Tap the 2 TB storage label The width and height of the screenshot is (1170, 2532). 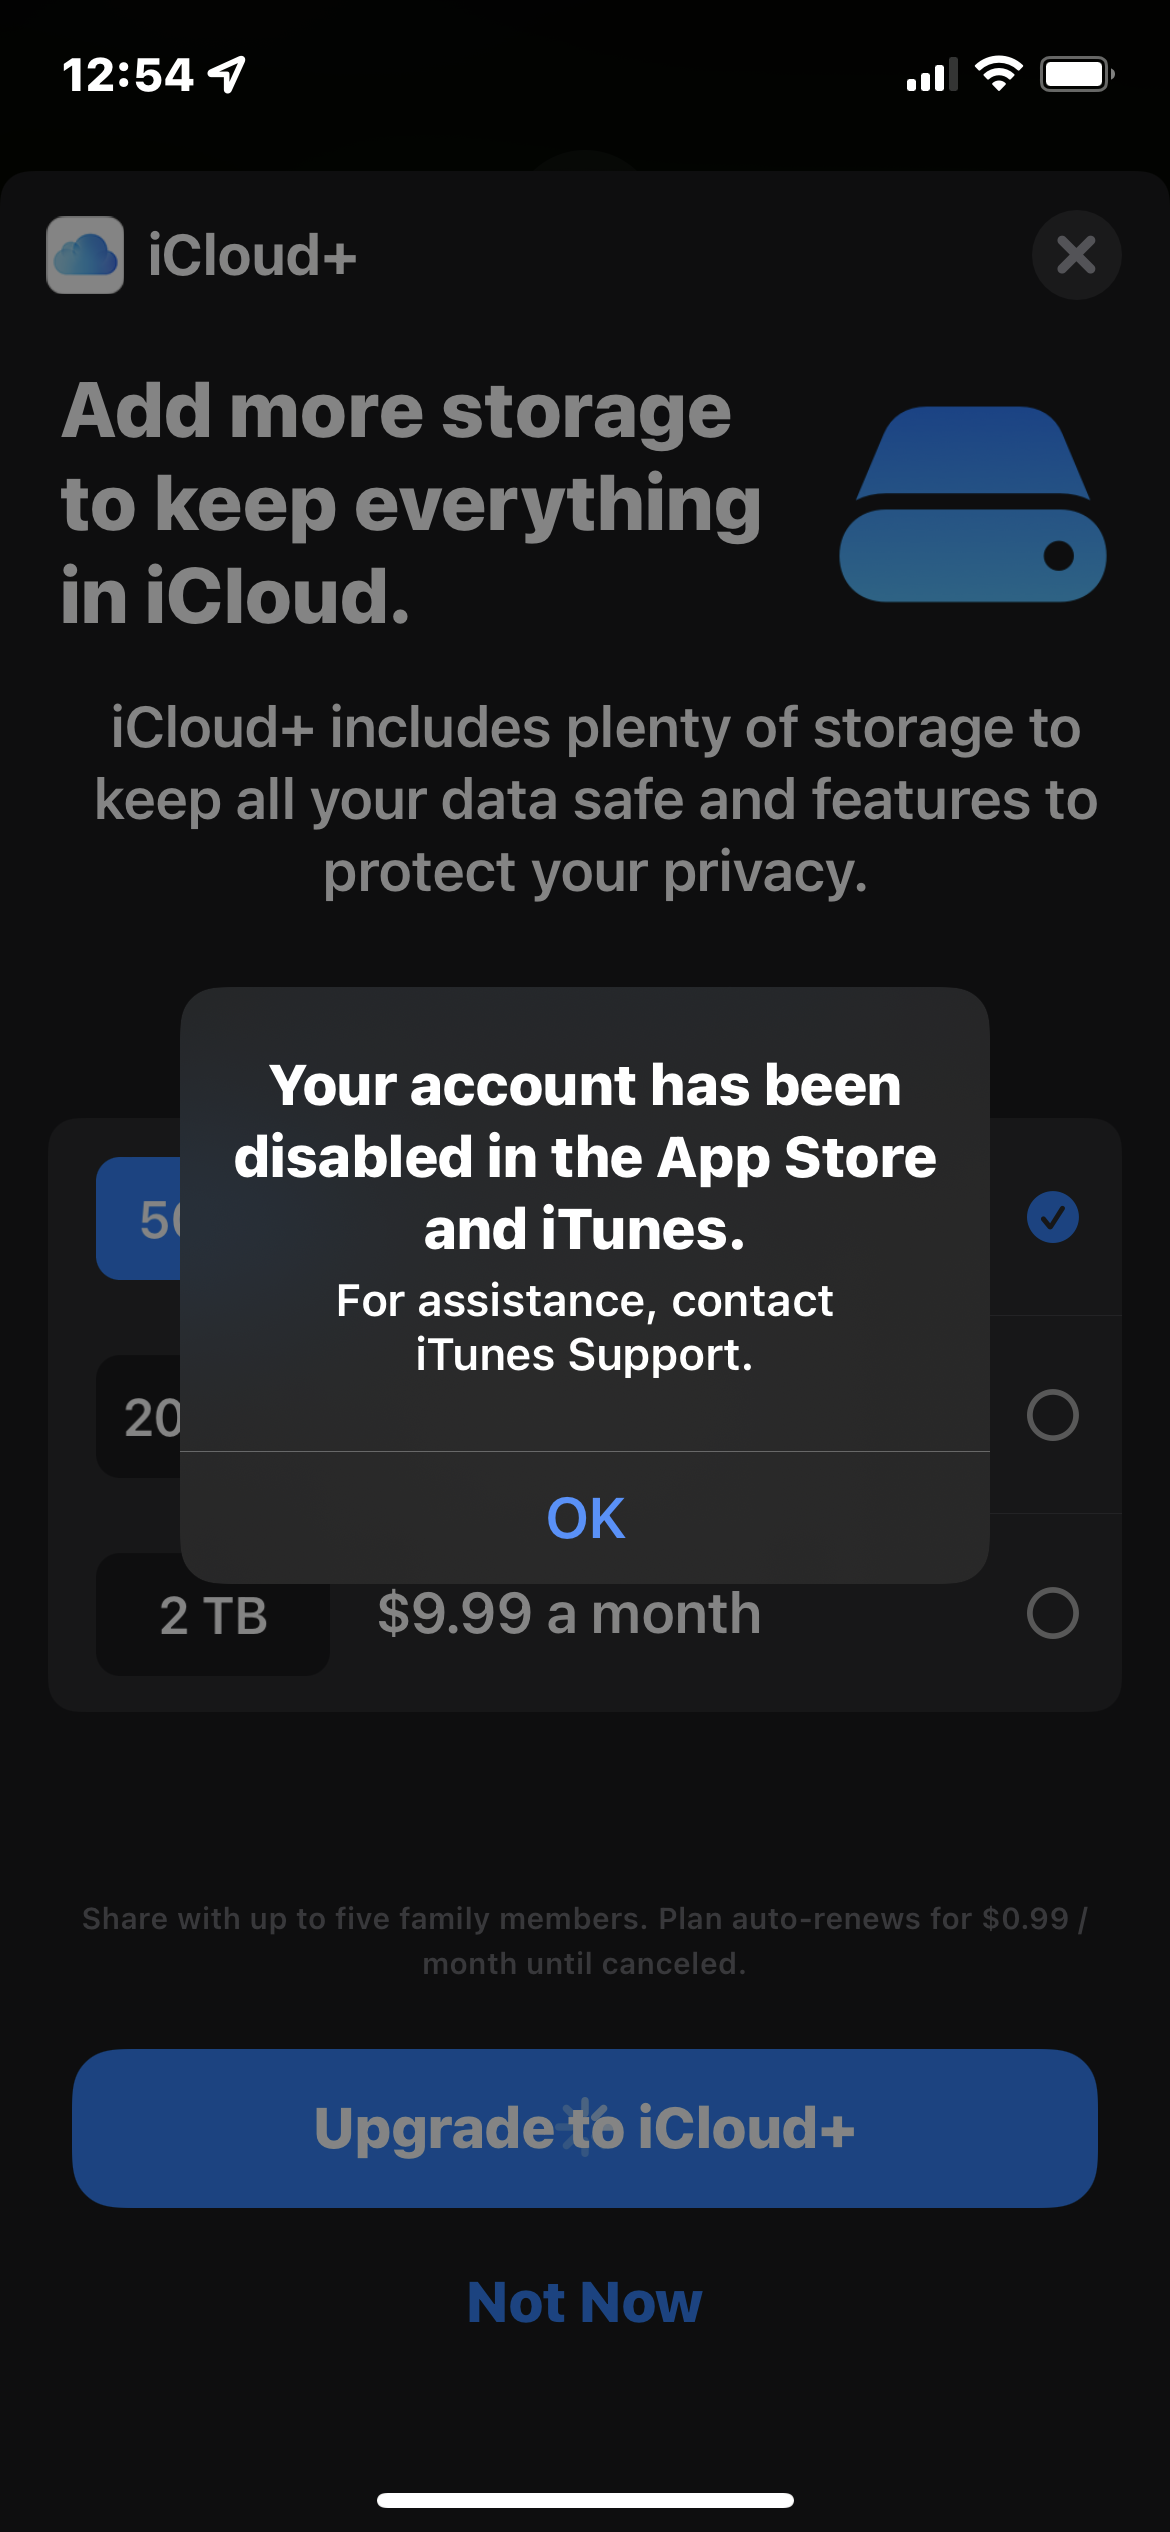pyautogui.click(x=213, y=1615)
